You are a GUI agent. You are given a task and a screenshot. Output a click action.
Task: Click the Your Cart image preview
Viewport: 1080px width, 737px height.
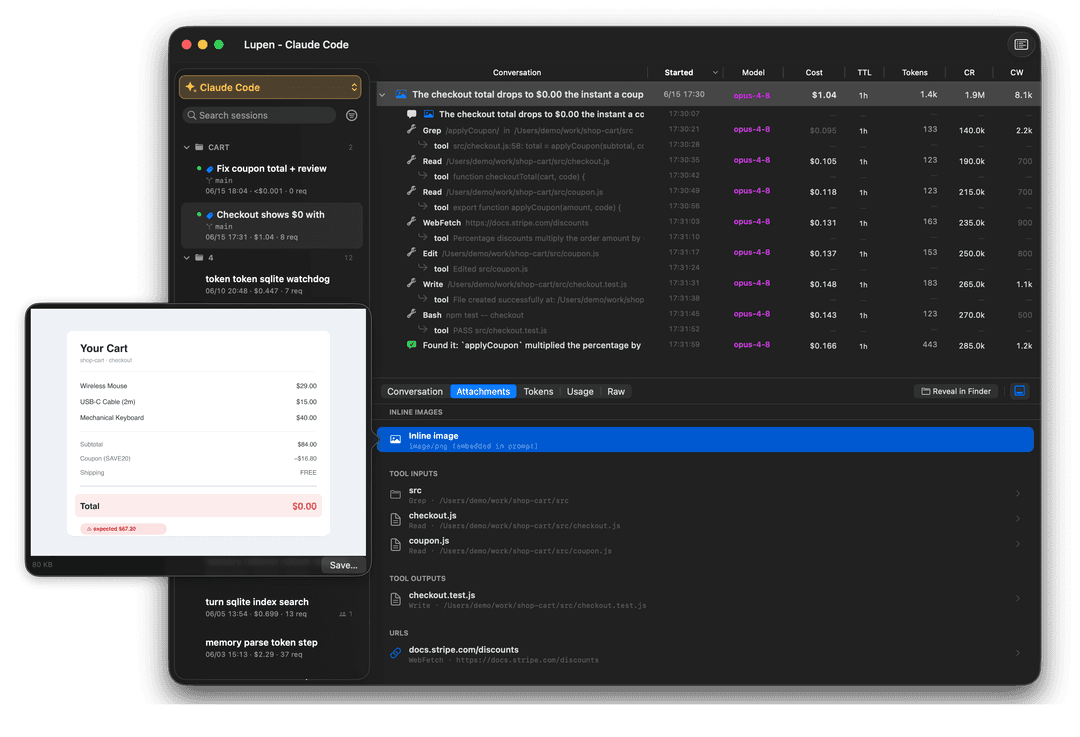coord(198,432)
